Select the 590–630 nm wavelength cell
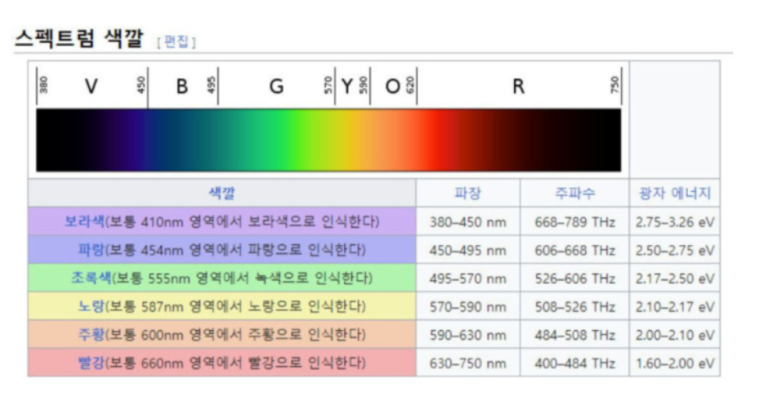Viewport: 773px width, 405px height. pos(468,335)
